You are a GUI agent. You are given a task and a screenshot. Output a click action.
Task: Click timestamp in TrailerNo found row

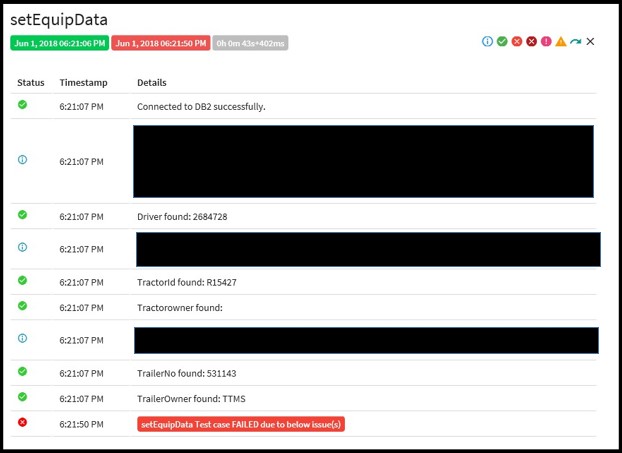[81, 373]
